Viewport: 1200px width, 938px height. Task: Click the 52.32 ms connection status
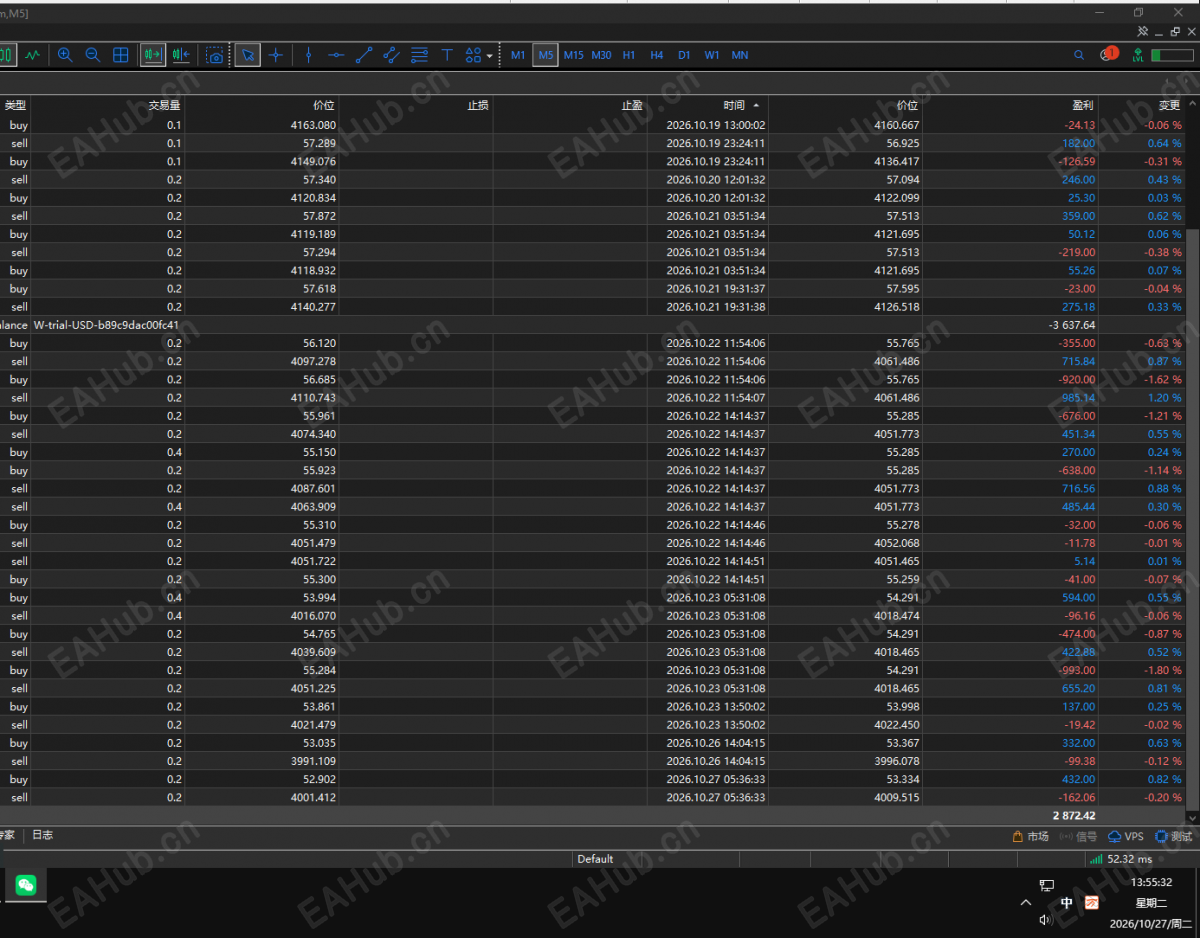1121,859
